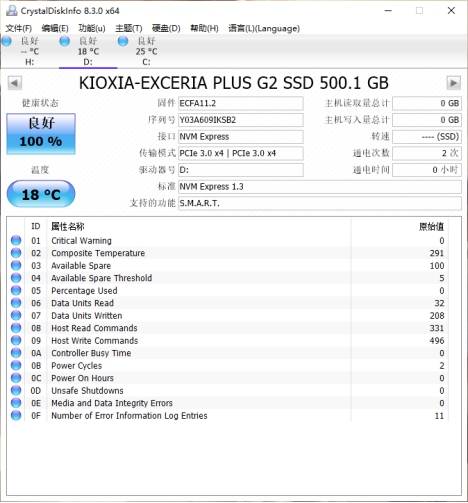468x503 pixels.
Task: Click status dot for Percentage Used row
Action: point(16,290)
